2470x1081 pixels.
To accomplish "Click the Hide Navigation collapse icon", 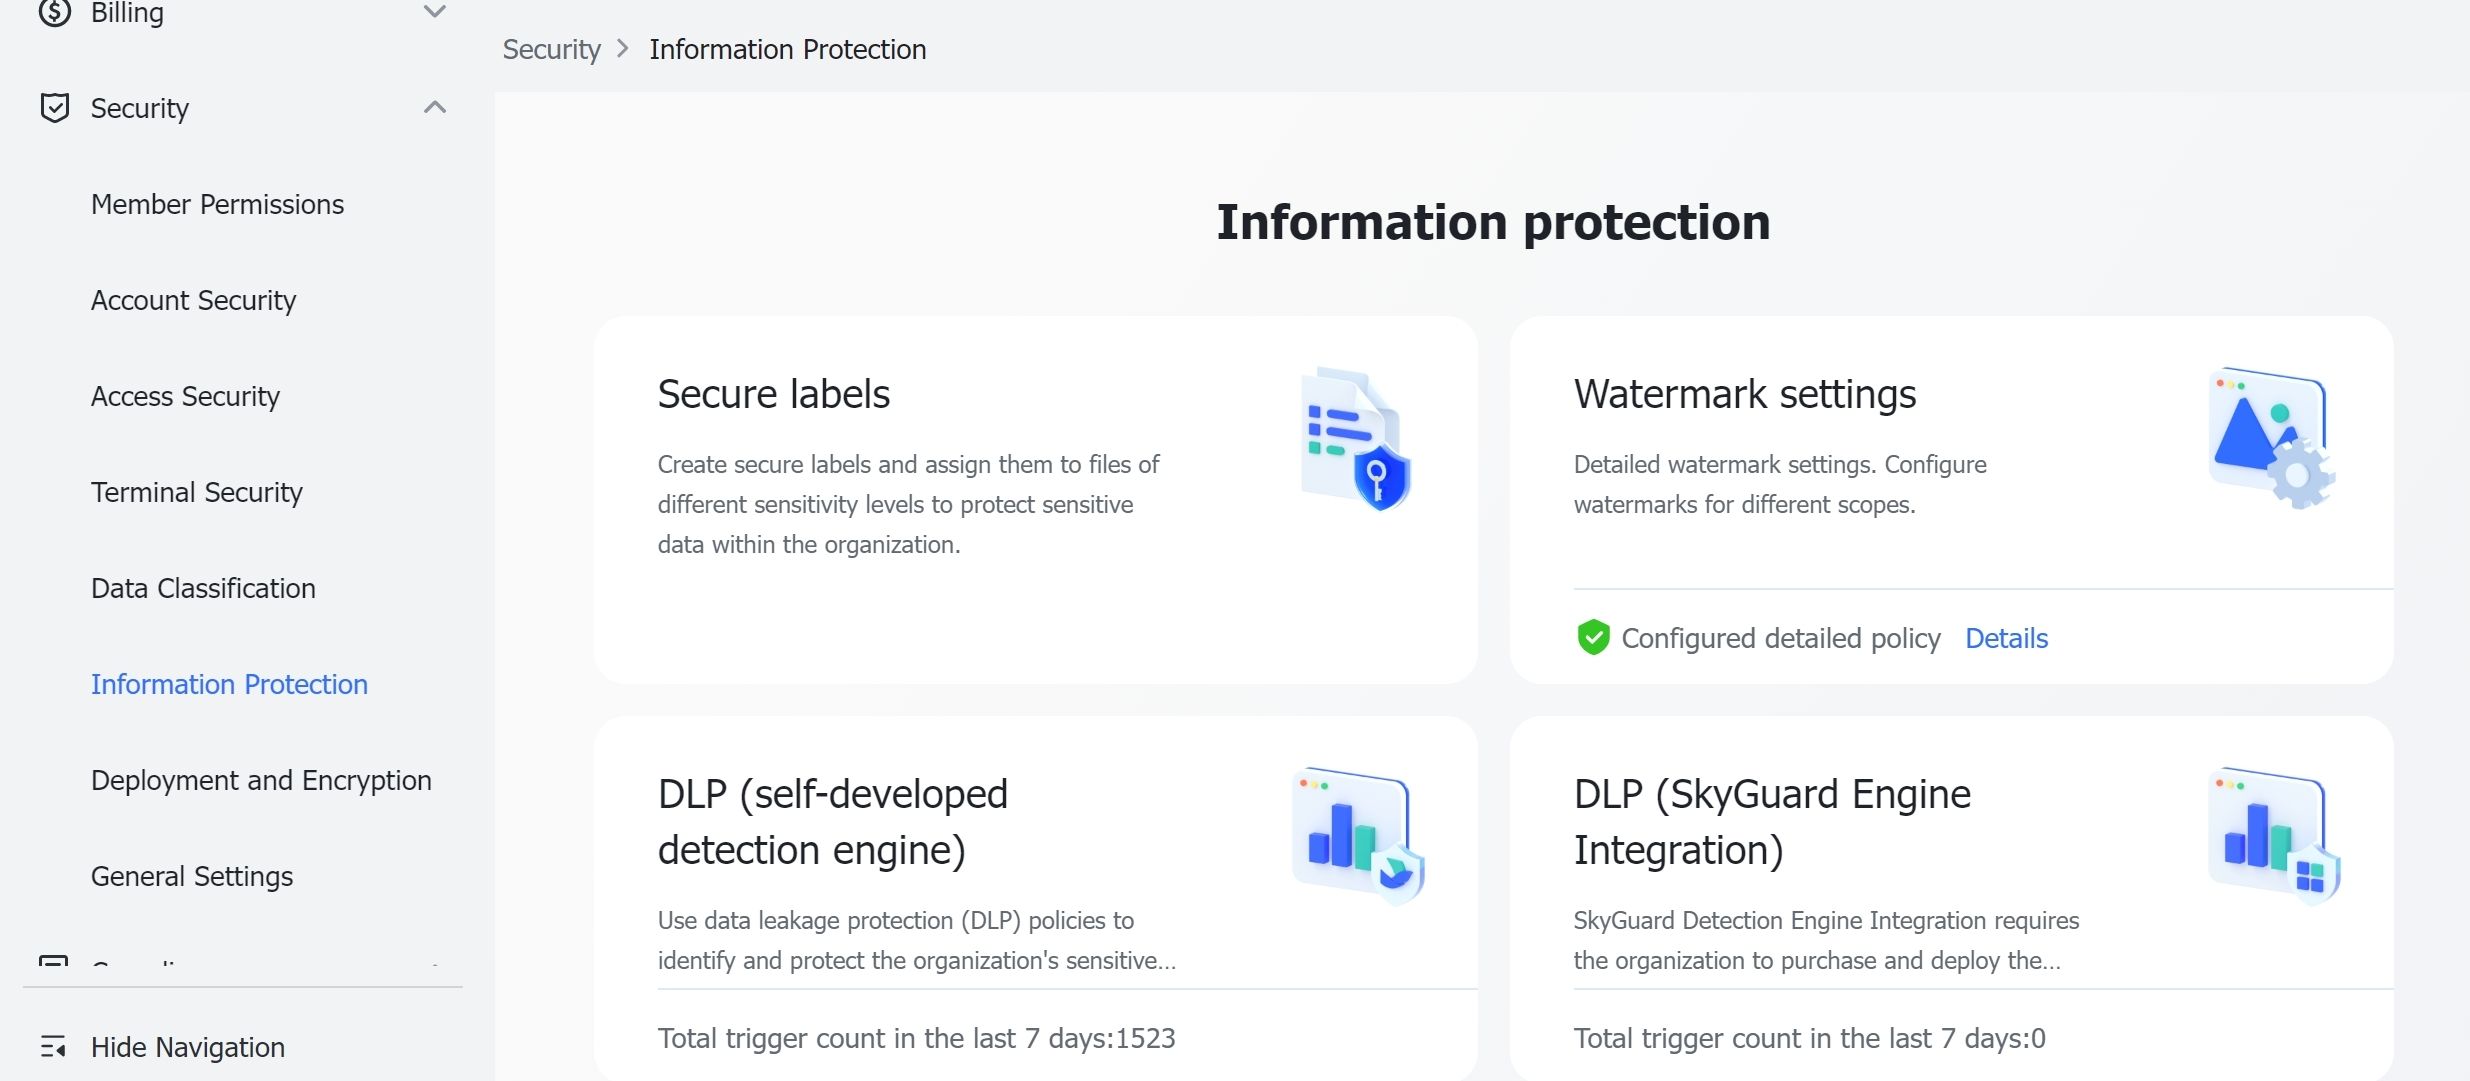I will coord(54,1047).
